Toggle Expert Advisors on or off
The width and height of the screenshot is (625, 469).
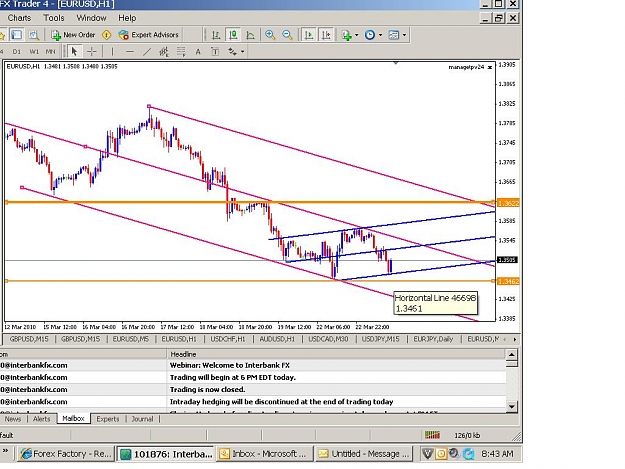point(148,35)
